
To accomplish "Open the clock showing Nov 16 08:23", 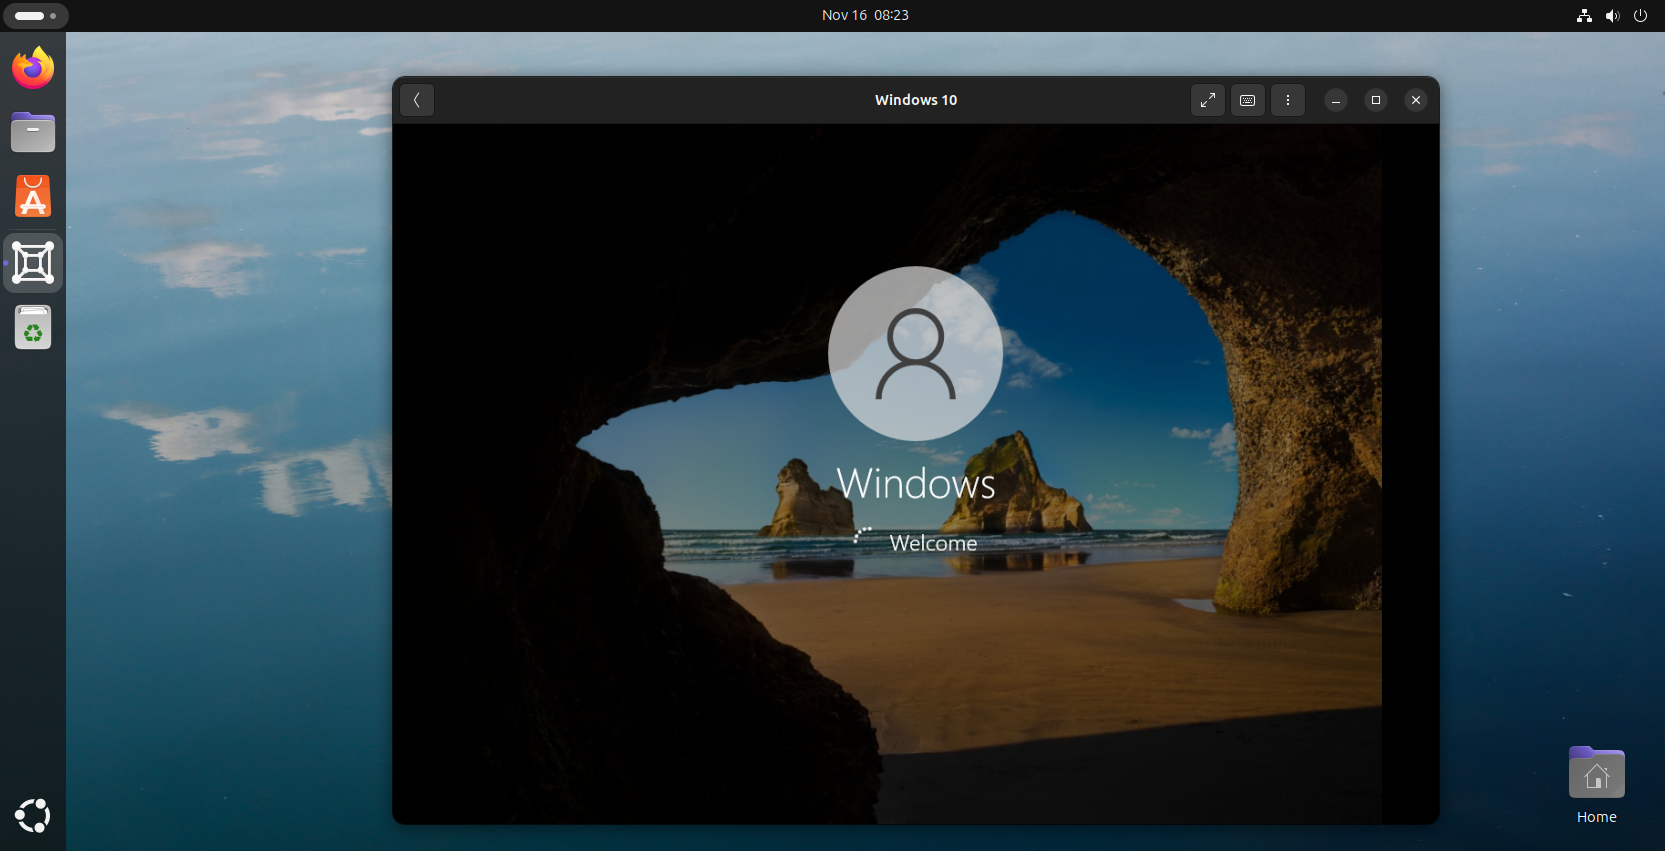I will 865,15.
